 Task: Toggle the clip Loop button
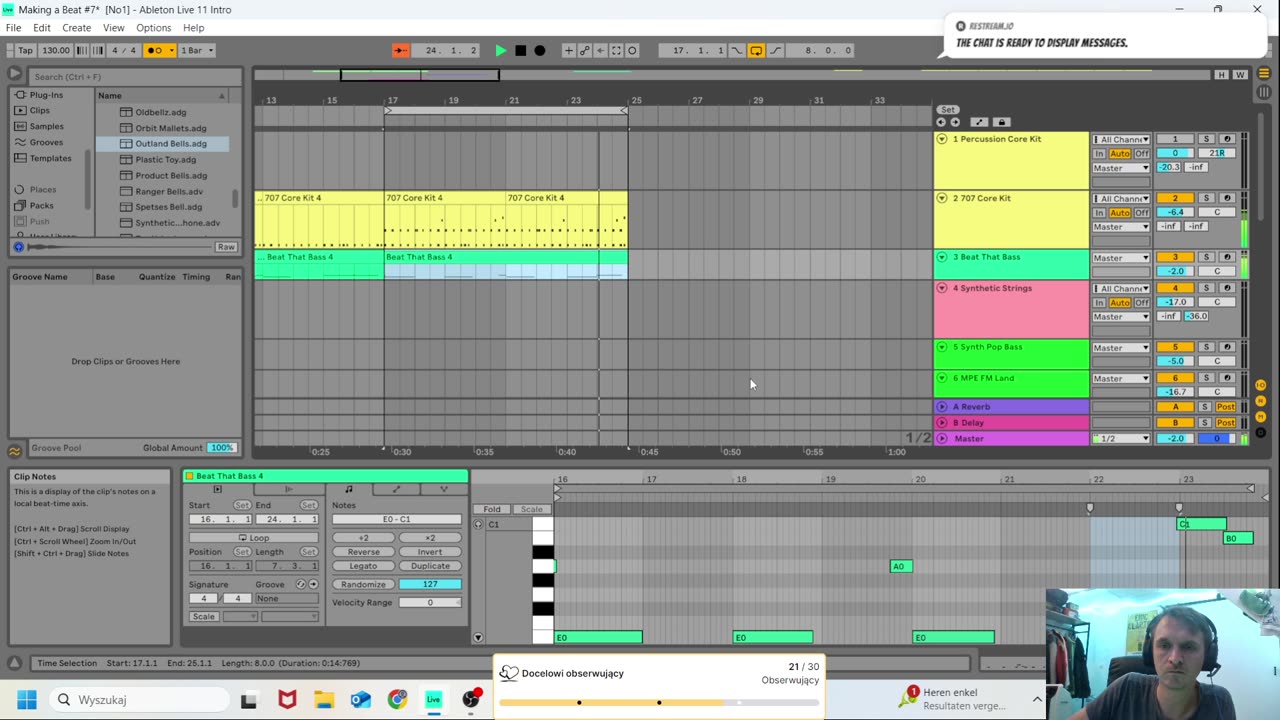[x=254, y=538]
